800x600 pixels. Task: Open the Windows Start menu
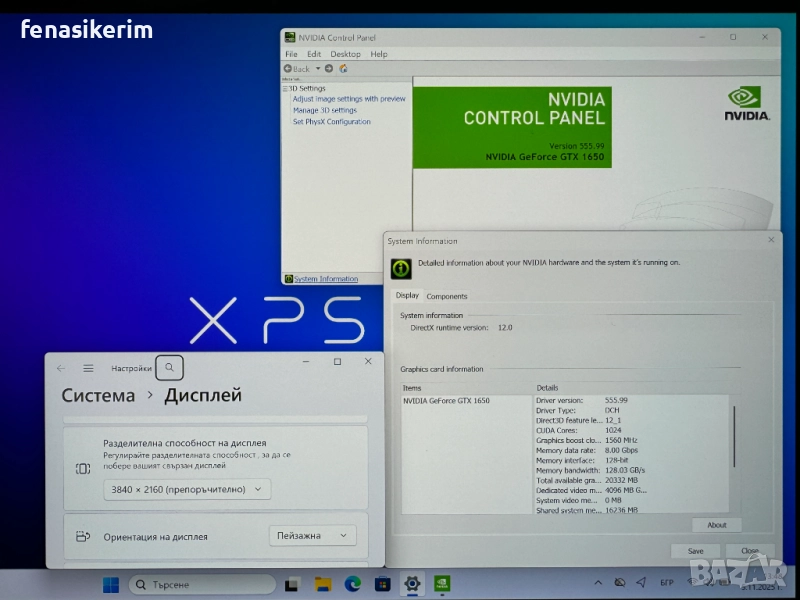coord(111,585)
